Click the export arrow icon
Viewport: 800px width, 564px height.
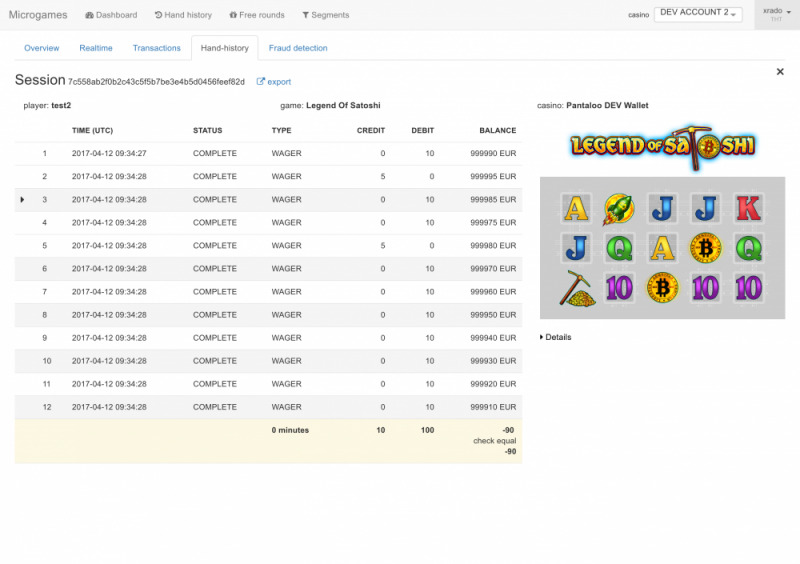click(x=260, y=81)
